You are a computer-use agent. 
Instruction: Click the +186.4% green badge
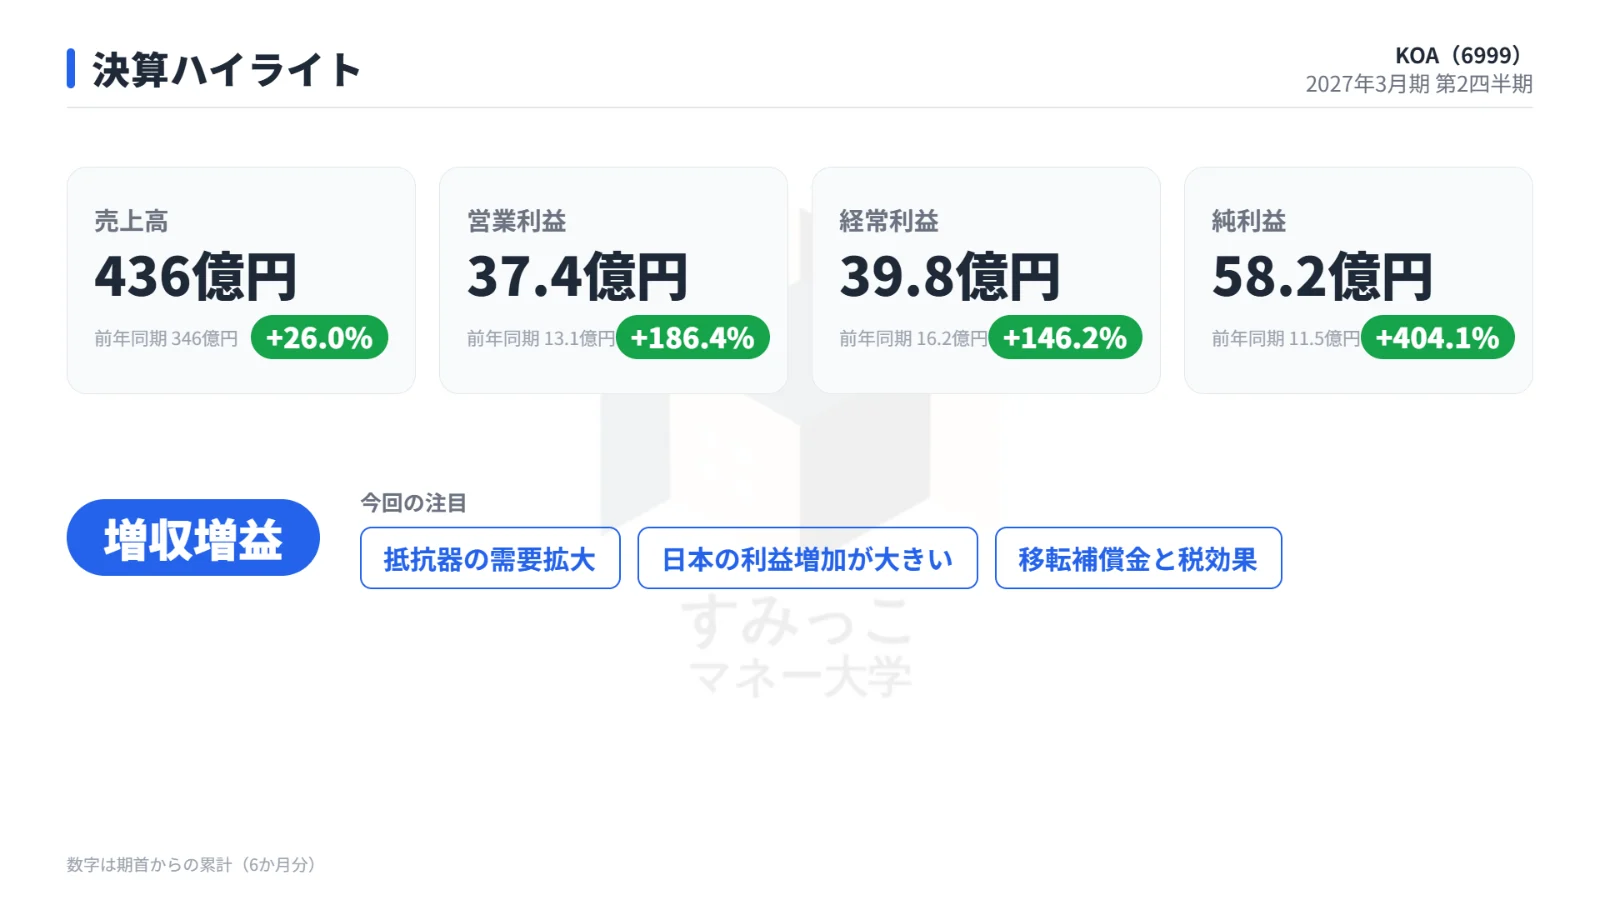[692, 338]
